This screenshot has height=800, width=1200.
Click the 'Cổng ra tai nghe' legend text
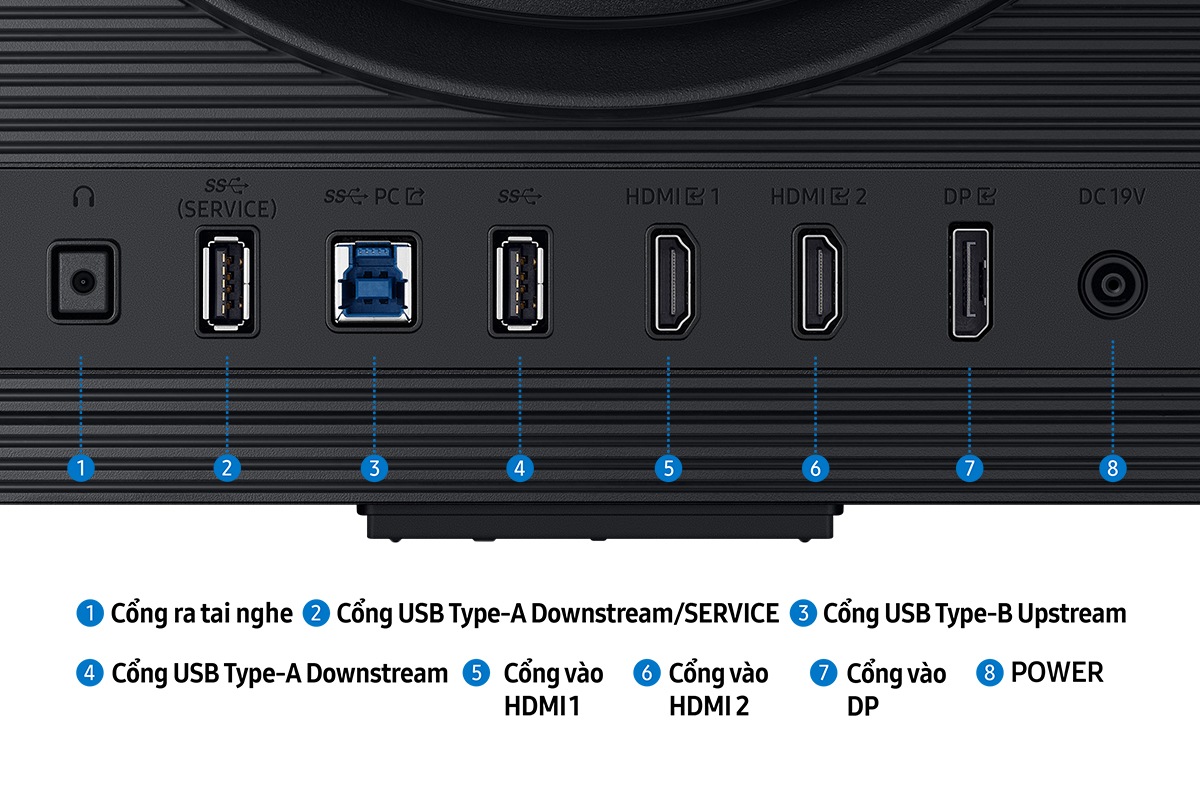pyautogui.click(x=202, y=613)
